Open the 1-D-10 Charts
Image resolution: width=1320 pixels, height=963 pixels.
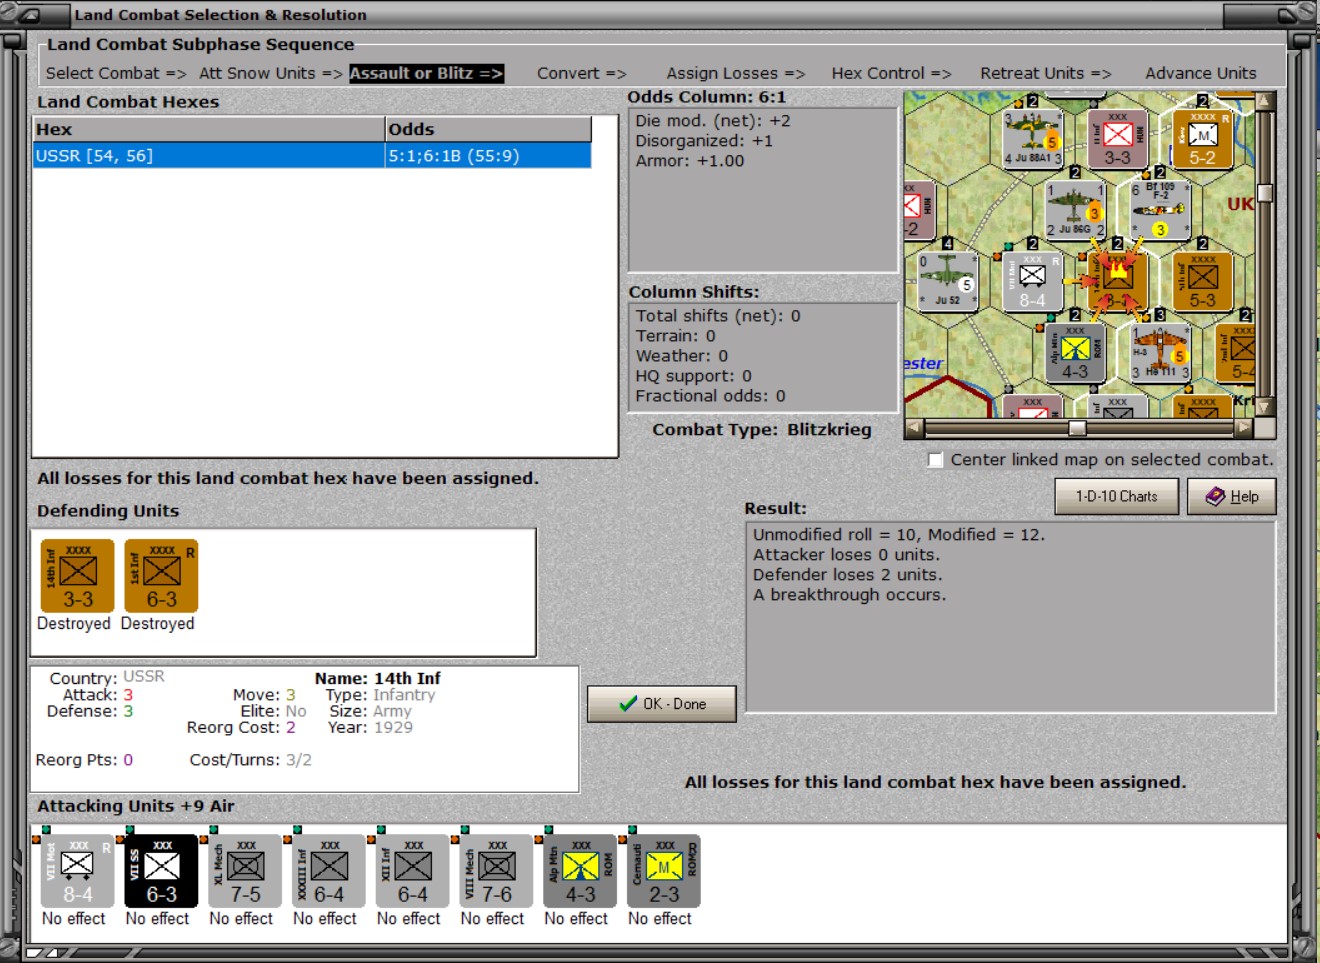point(1116,496)
